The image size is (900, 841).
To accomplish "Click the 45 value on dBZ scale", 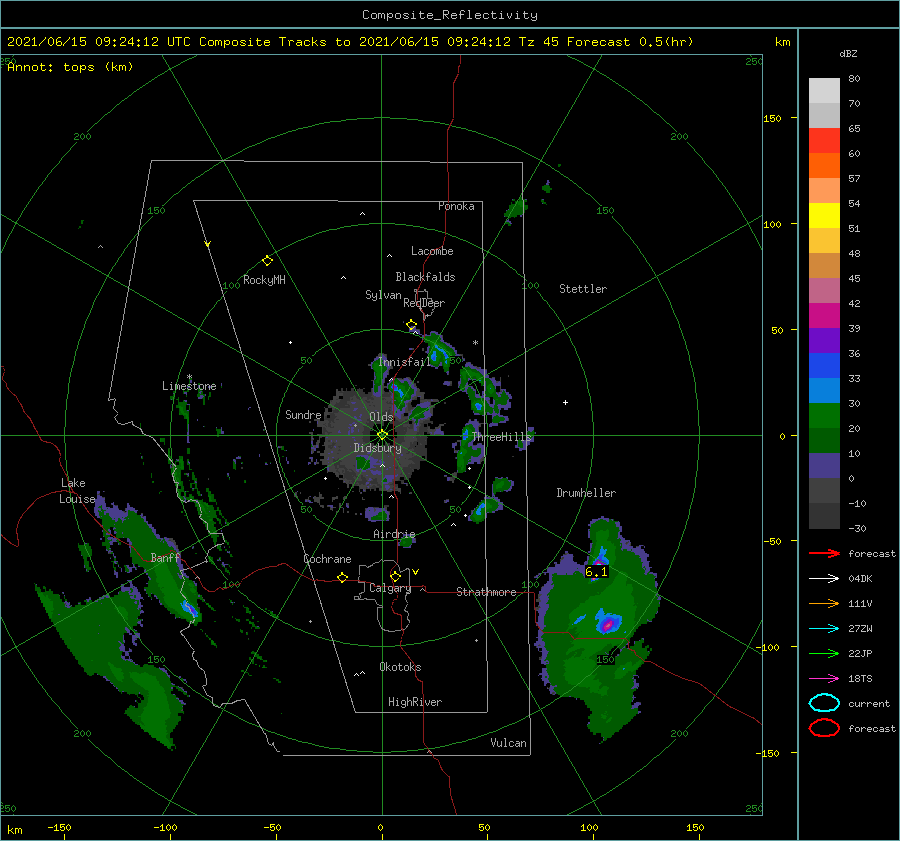I will coord(854,278).
